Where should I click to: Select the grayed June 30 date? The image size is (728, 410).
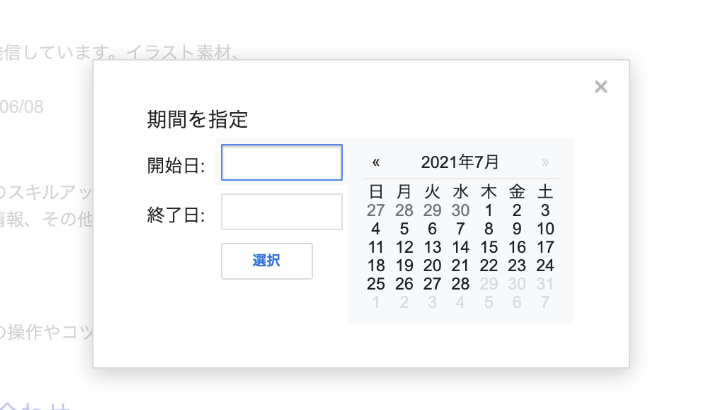[461, 210]
